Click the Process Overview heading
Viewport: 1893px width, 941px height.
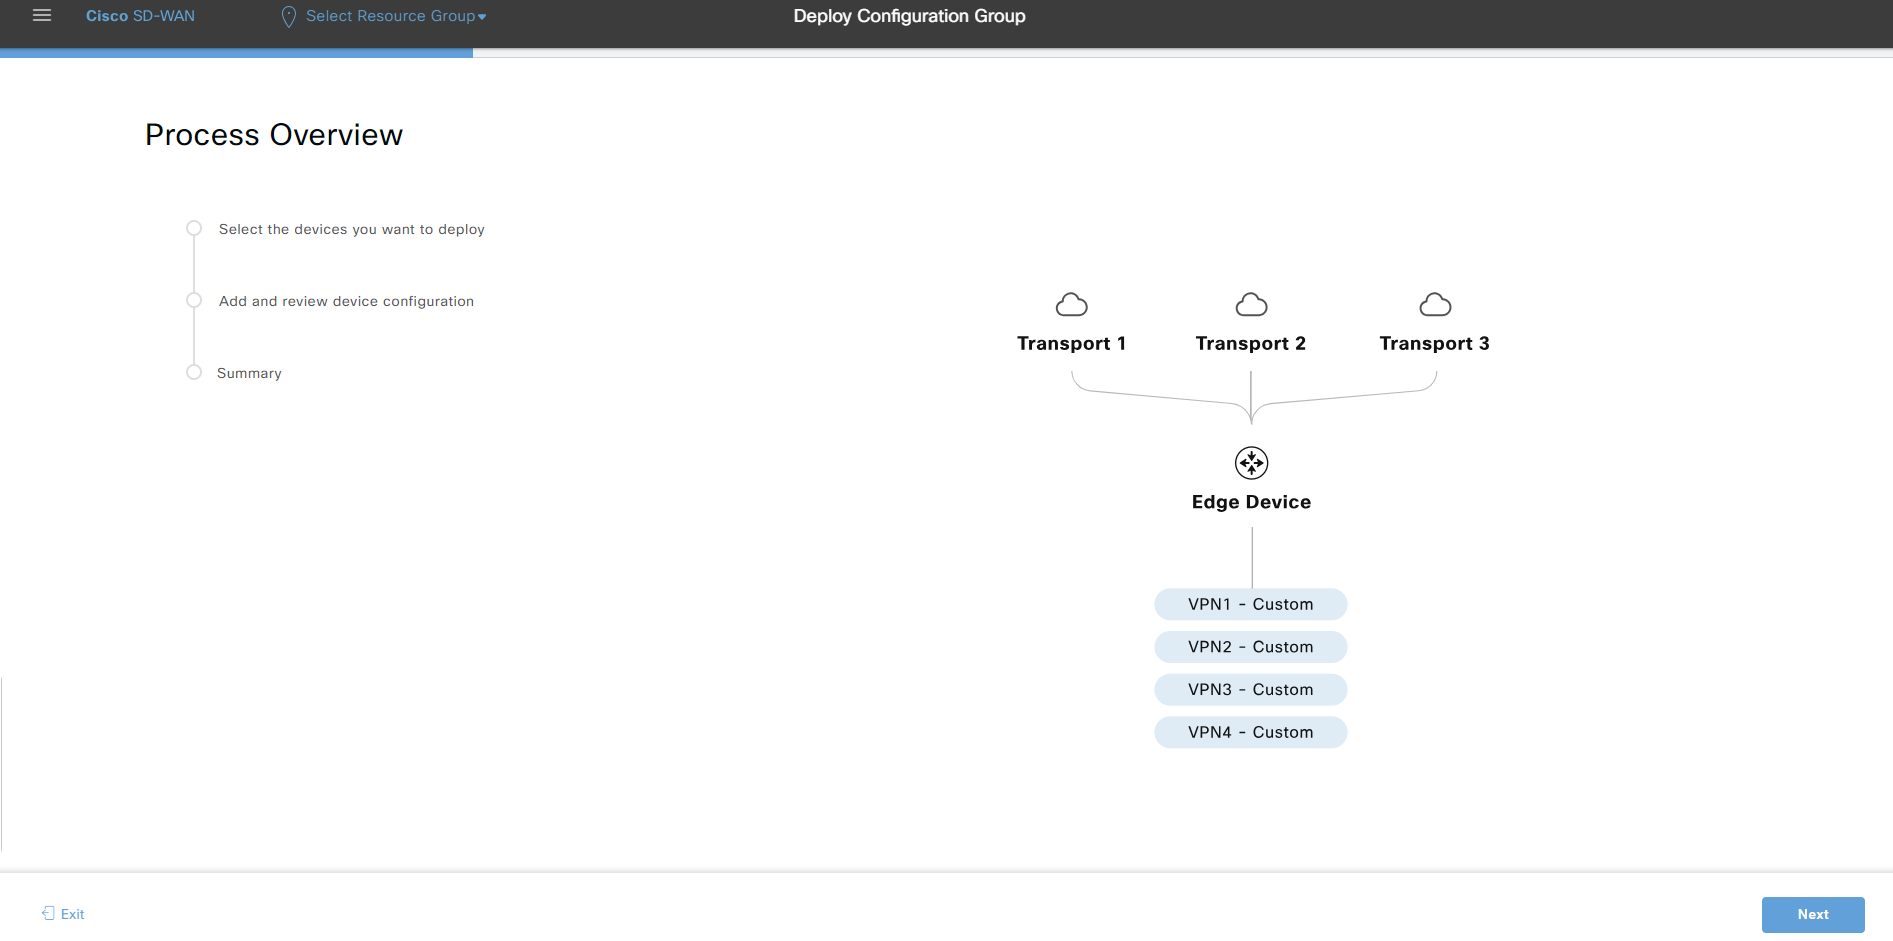pos(274,135)
